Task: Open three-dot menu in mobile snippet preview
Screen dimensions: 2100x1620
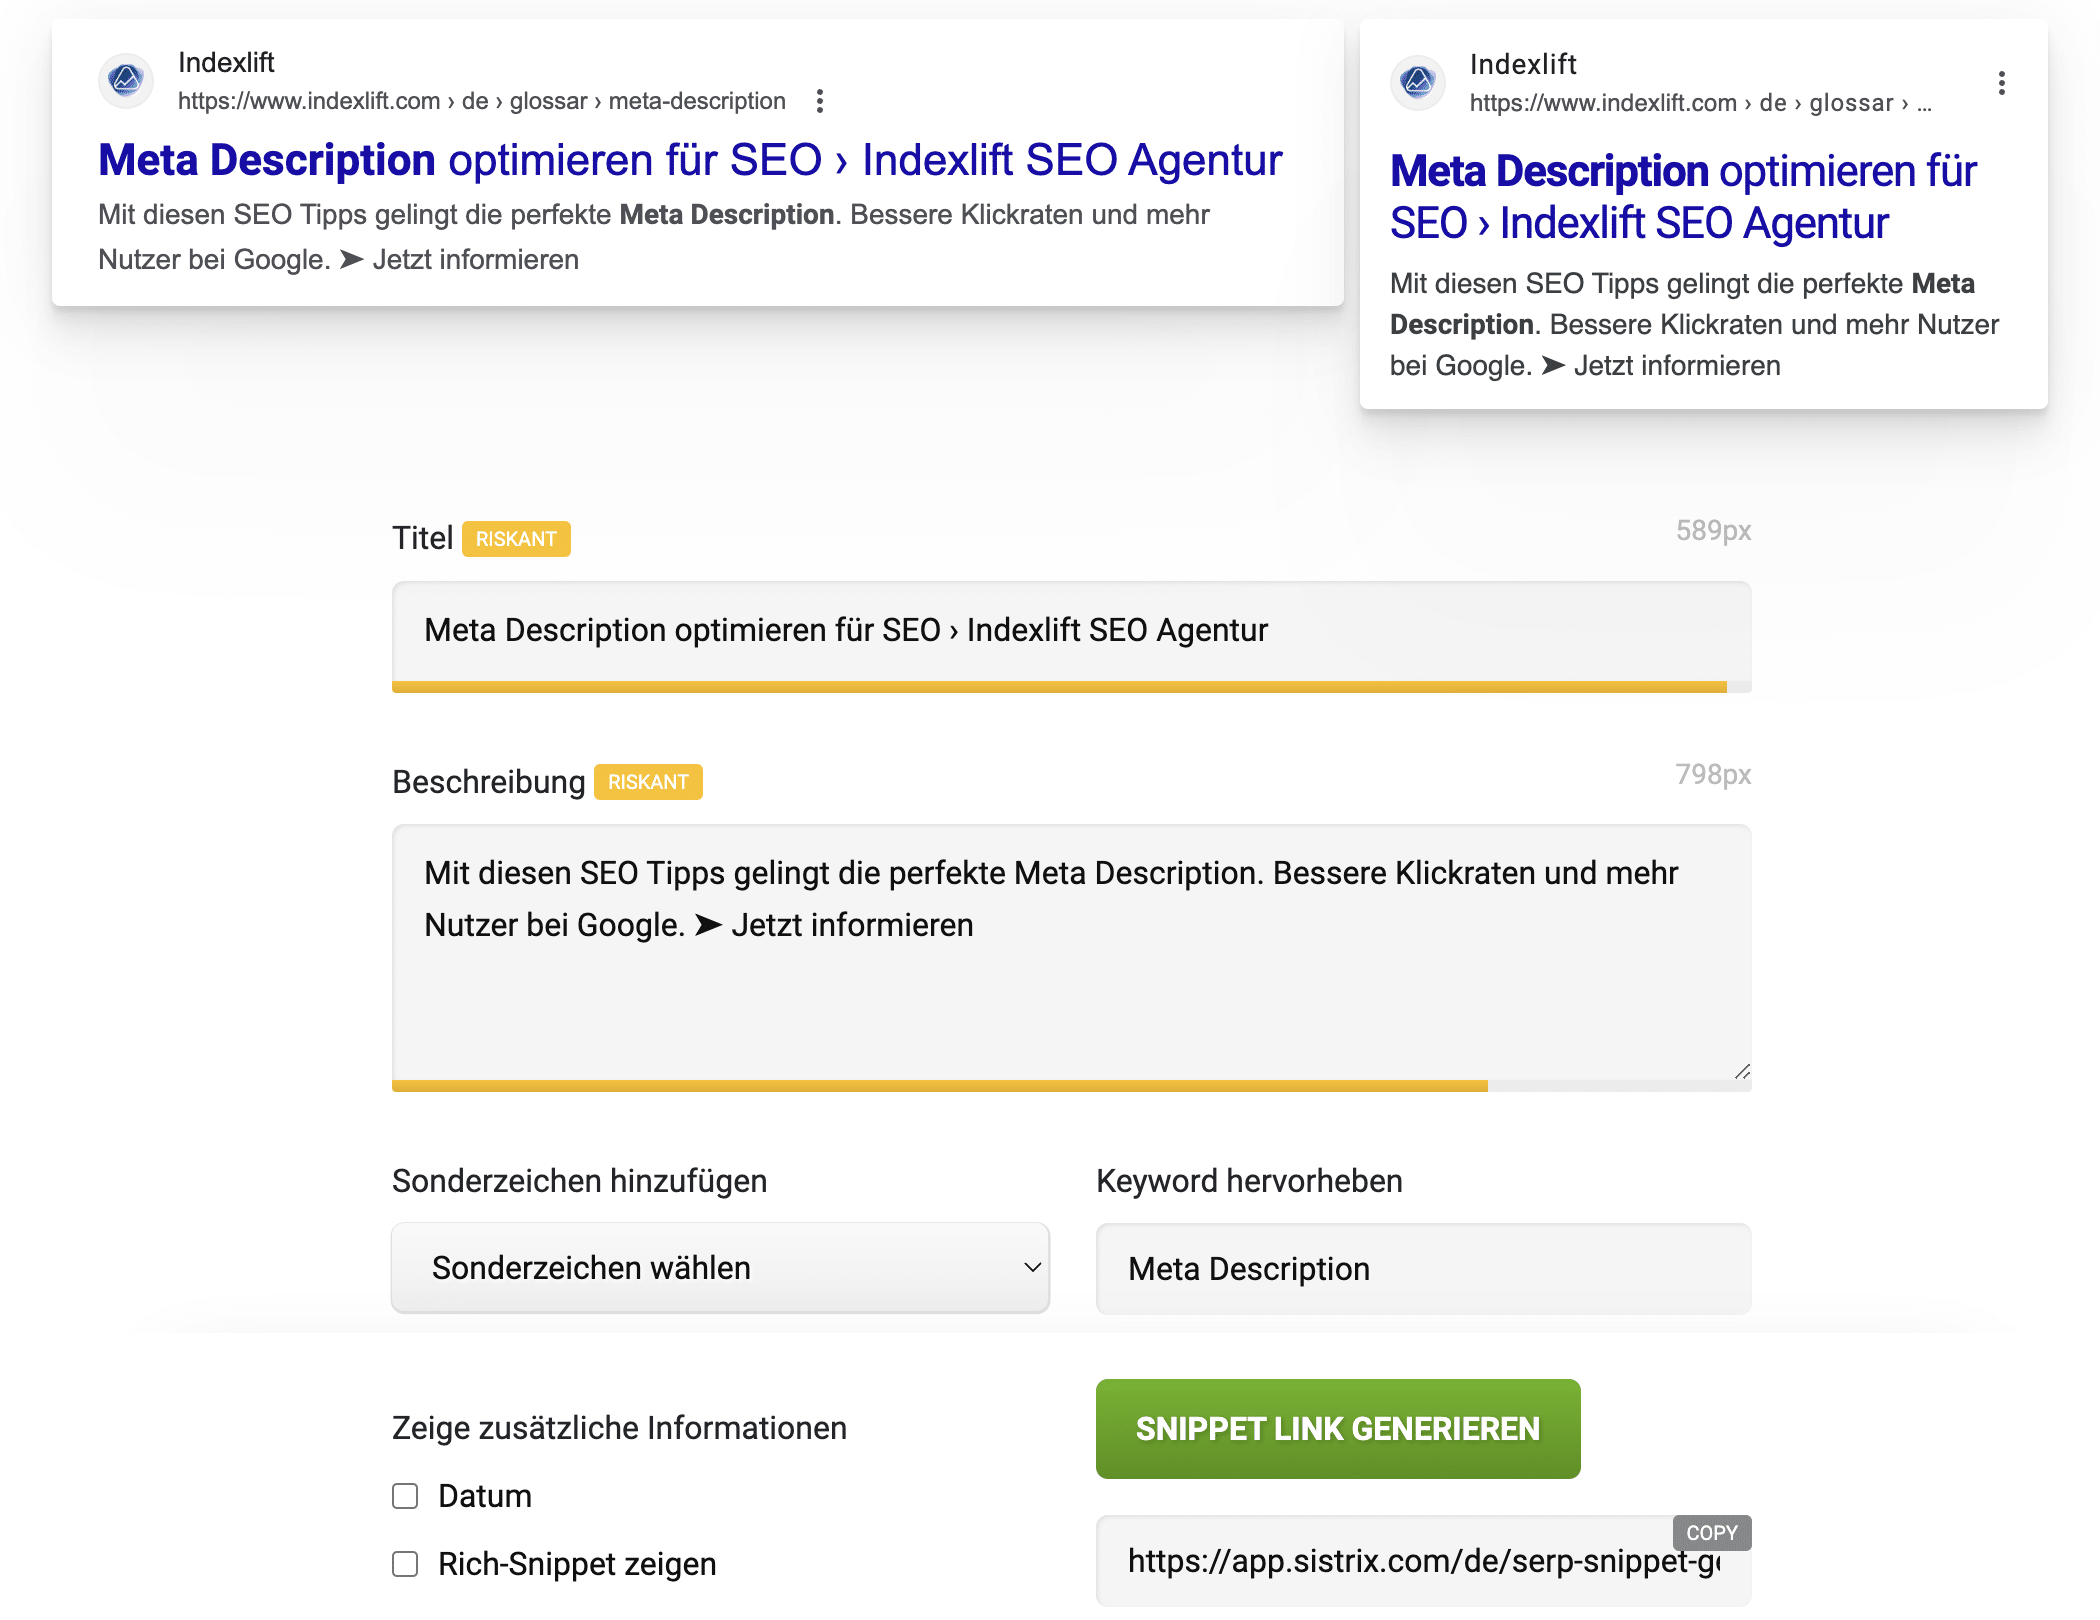Action: pyautogui.click(x=2001, y=83)
